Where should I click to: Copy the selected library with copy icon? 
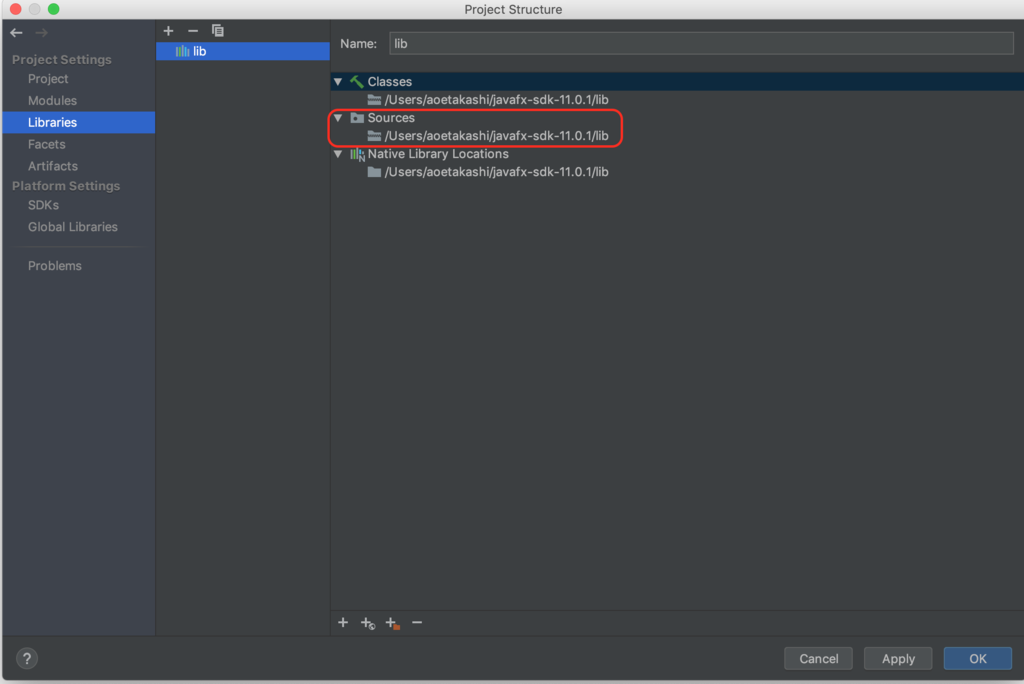coord(217,31)
